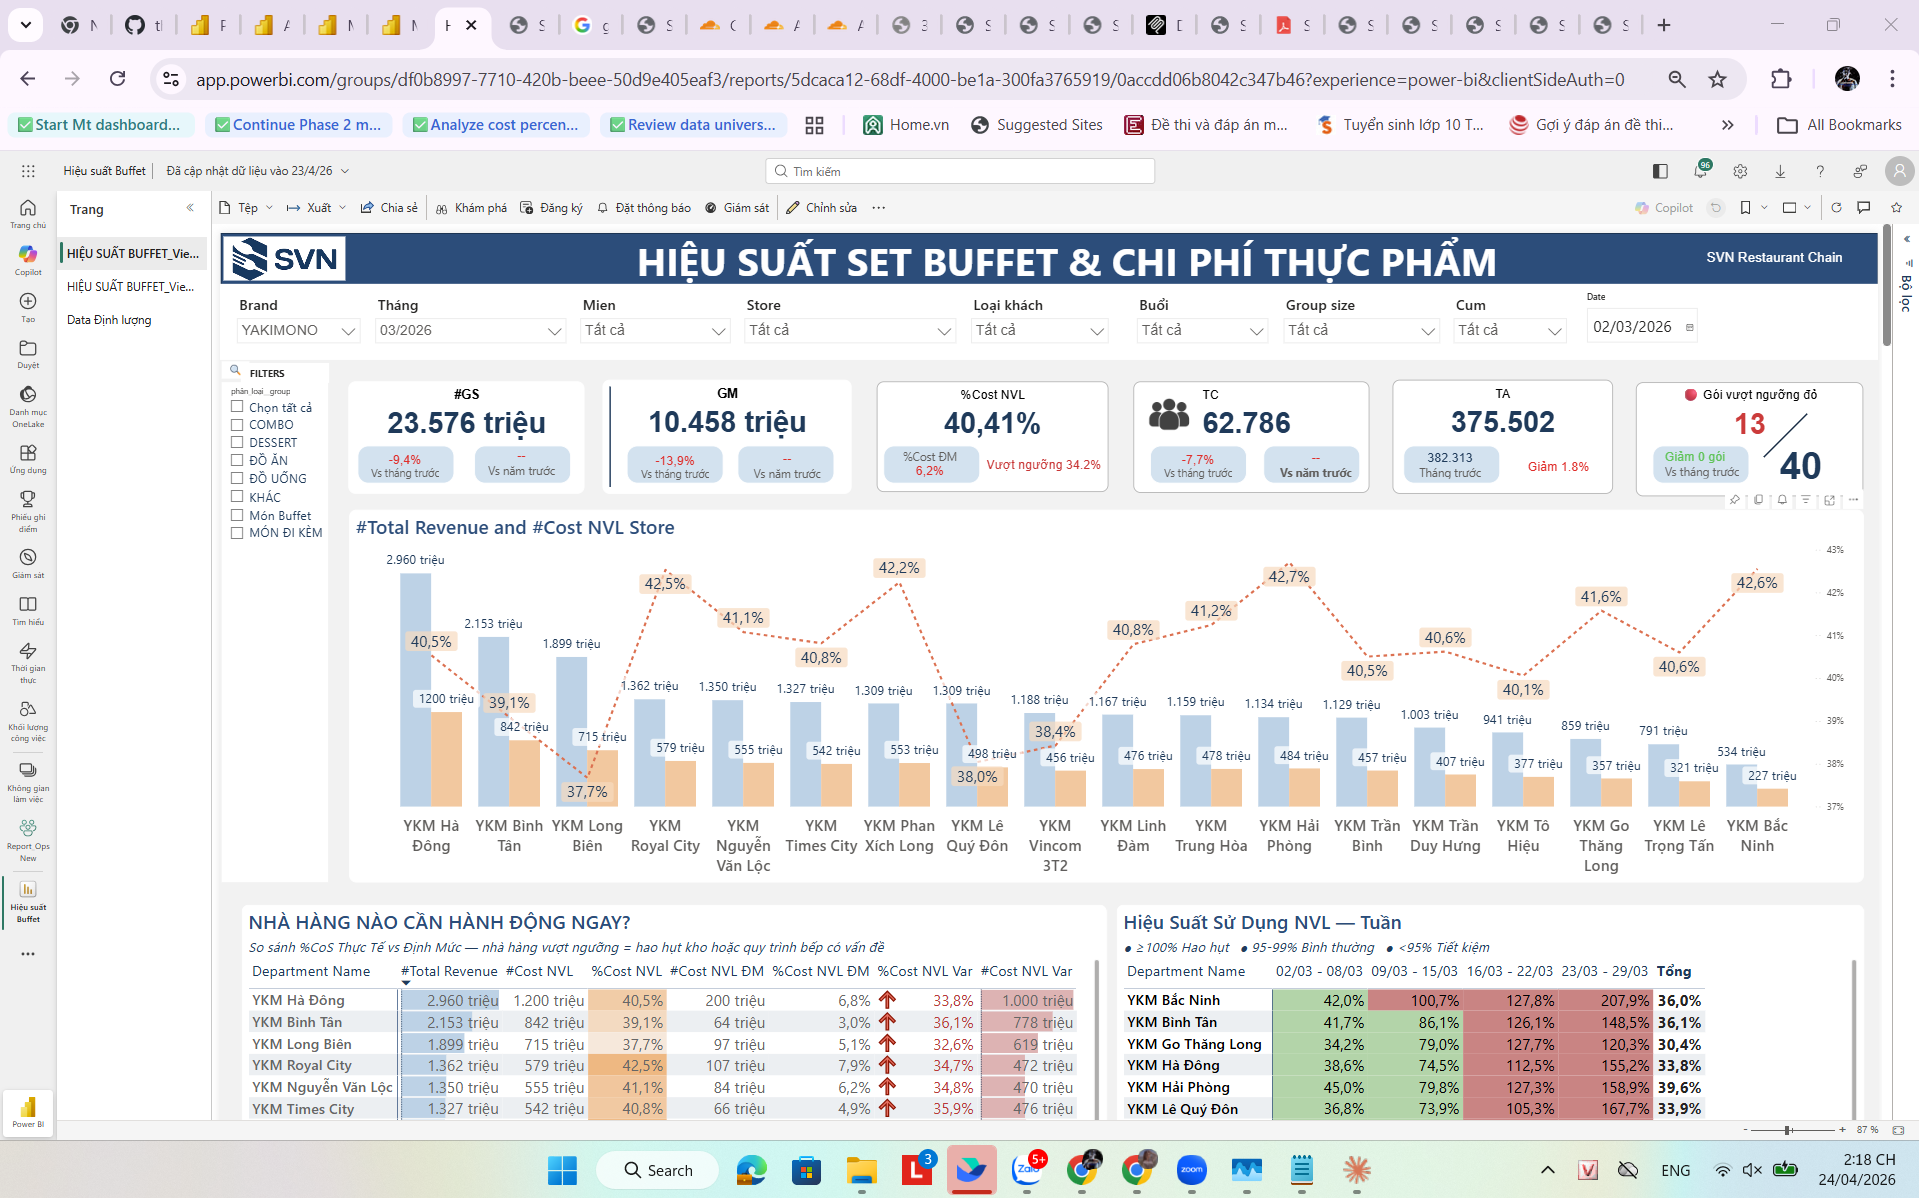Check the DESSERT filter checkbox
The width and height of the screenshot is (1919, 1198).
point(238,442)
